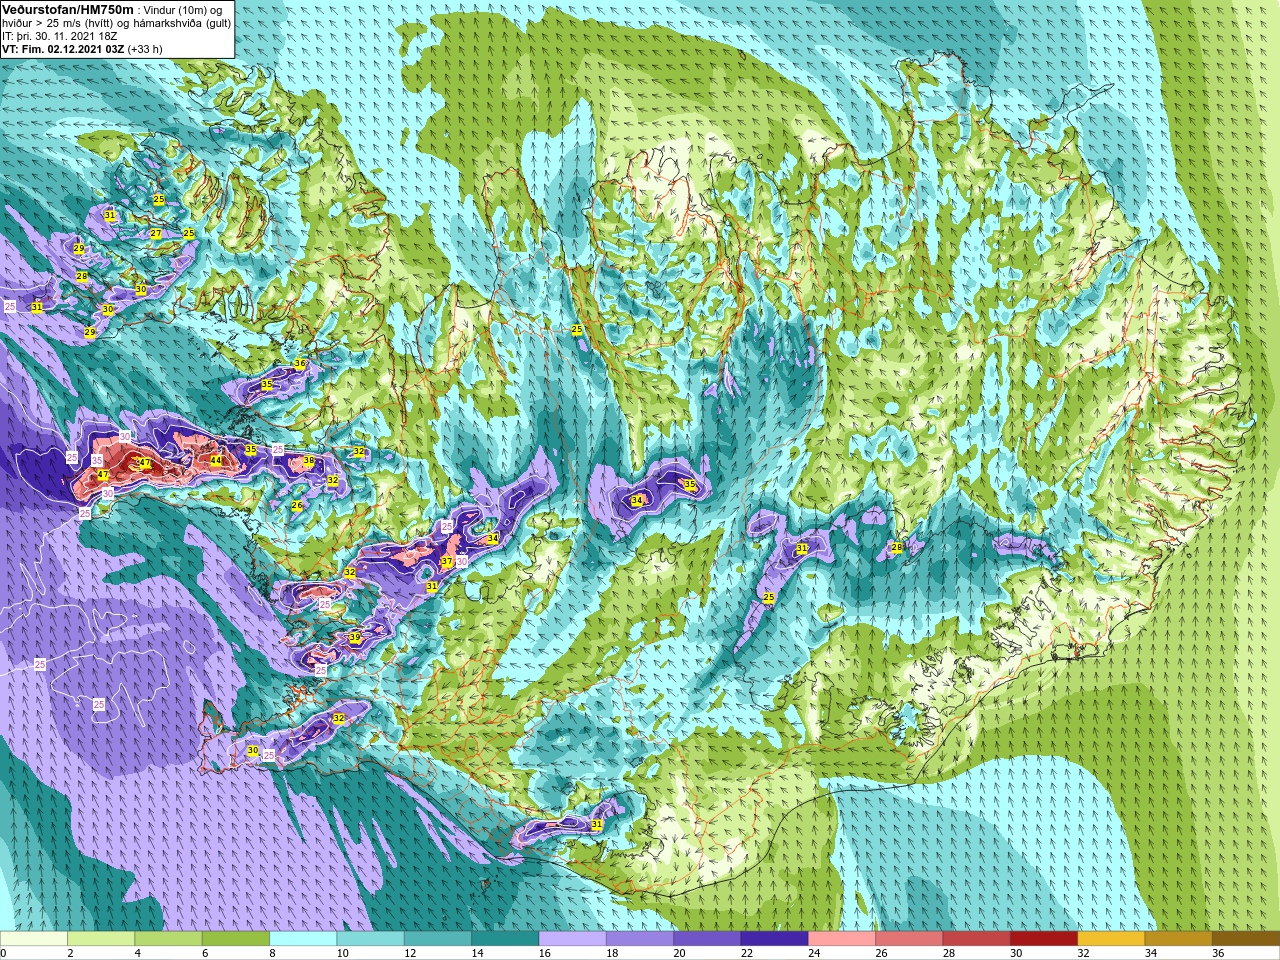Select the 'VT: Fim. 02.12.2021 03Z (+33 h)' line

[82, 48]
